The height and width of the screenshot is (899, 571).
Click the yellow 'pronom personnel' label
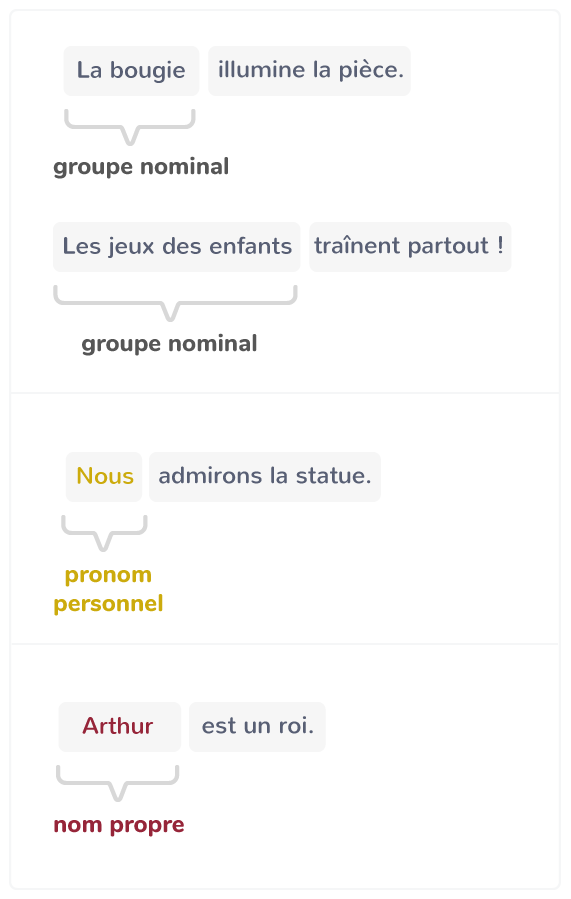click(108, 589)
